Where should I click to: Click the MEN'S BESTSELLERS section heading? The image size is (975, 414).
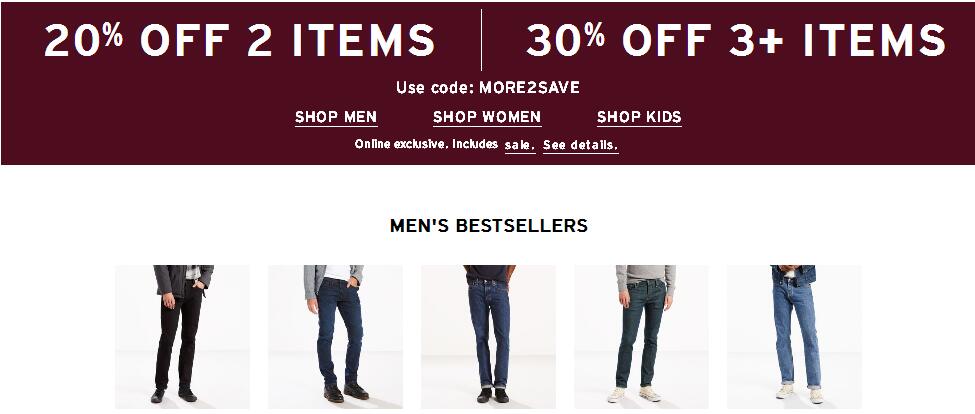(x=488, y=225)
